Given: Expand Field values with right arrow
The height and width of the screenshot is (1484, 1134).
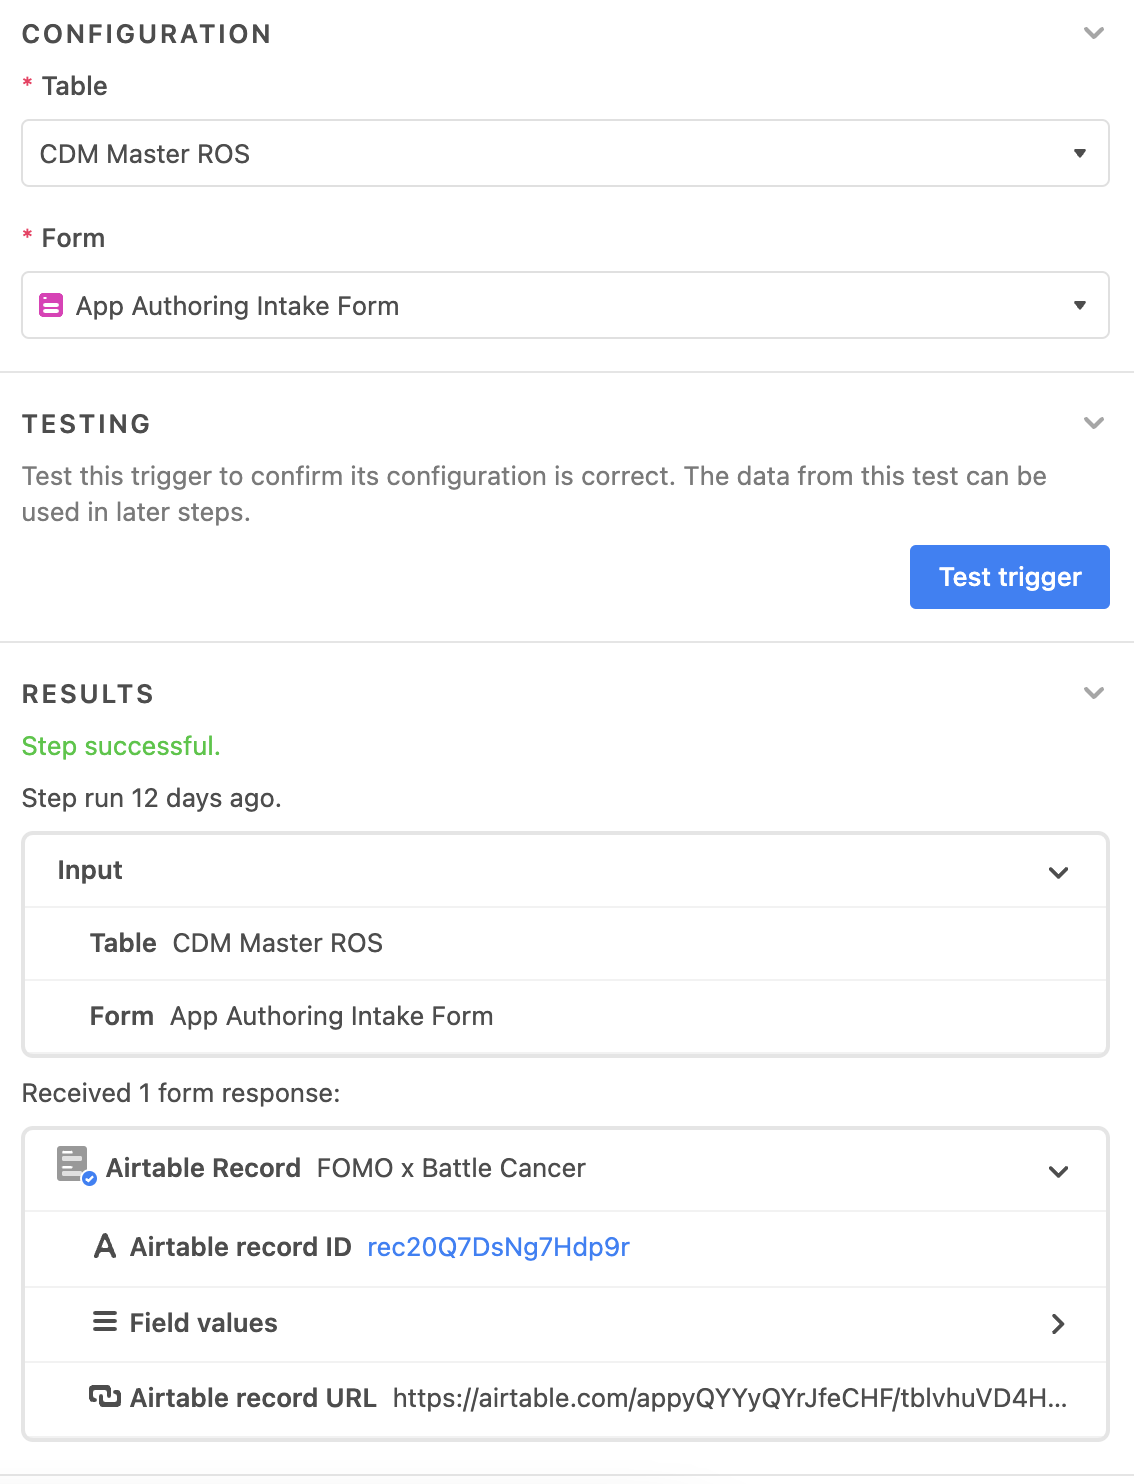Looking at the screenshot, I should point(1058,1324).
